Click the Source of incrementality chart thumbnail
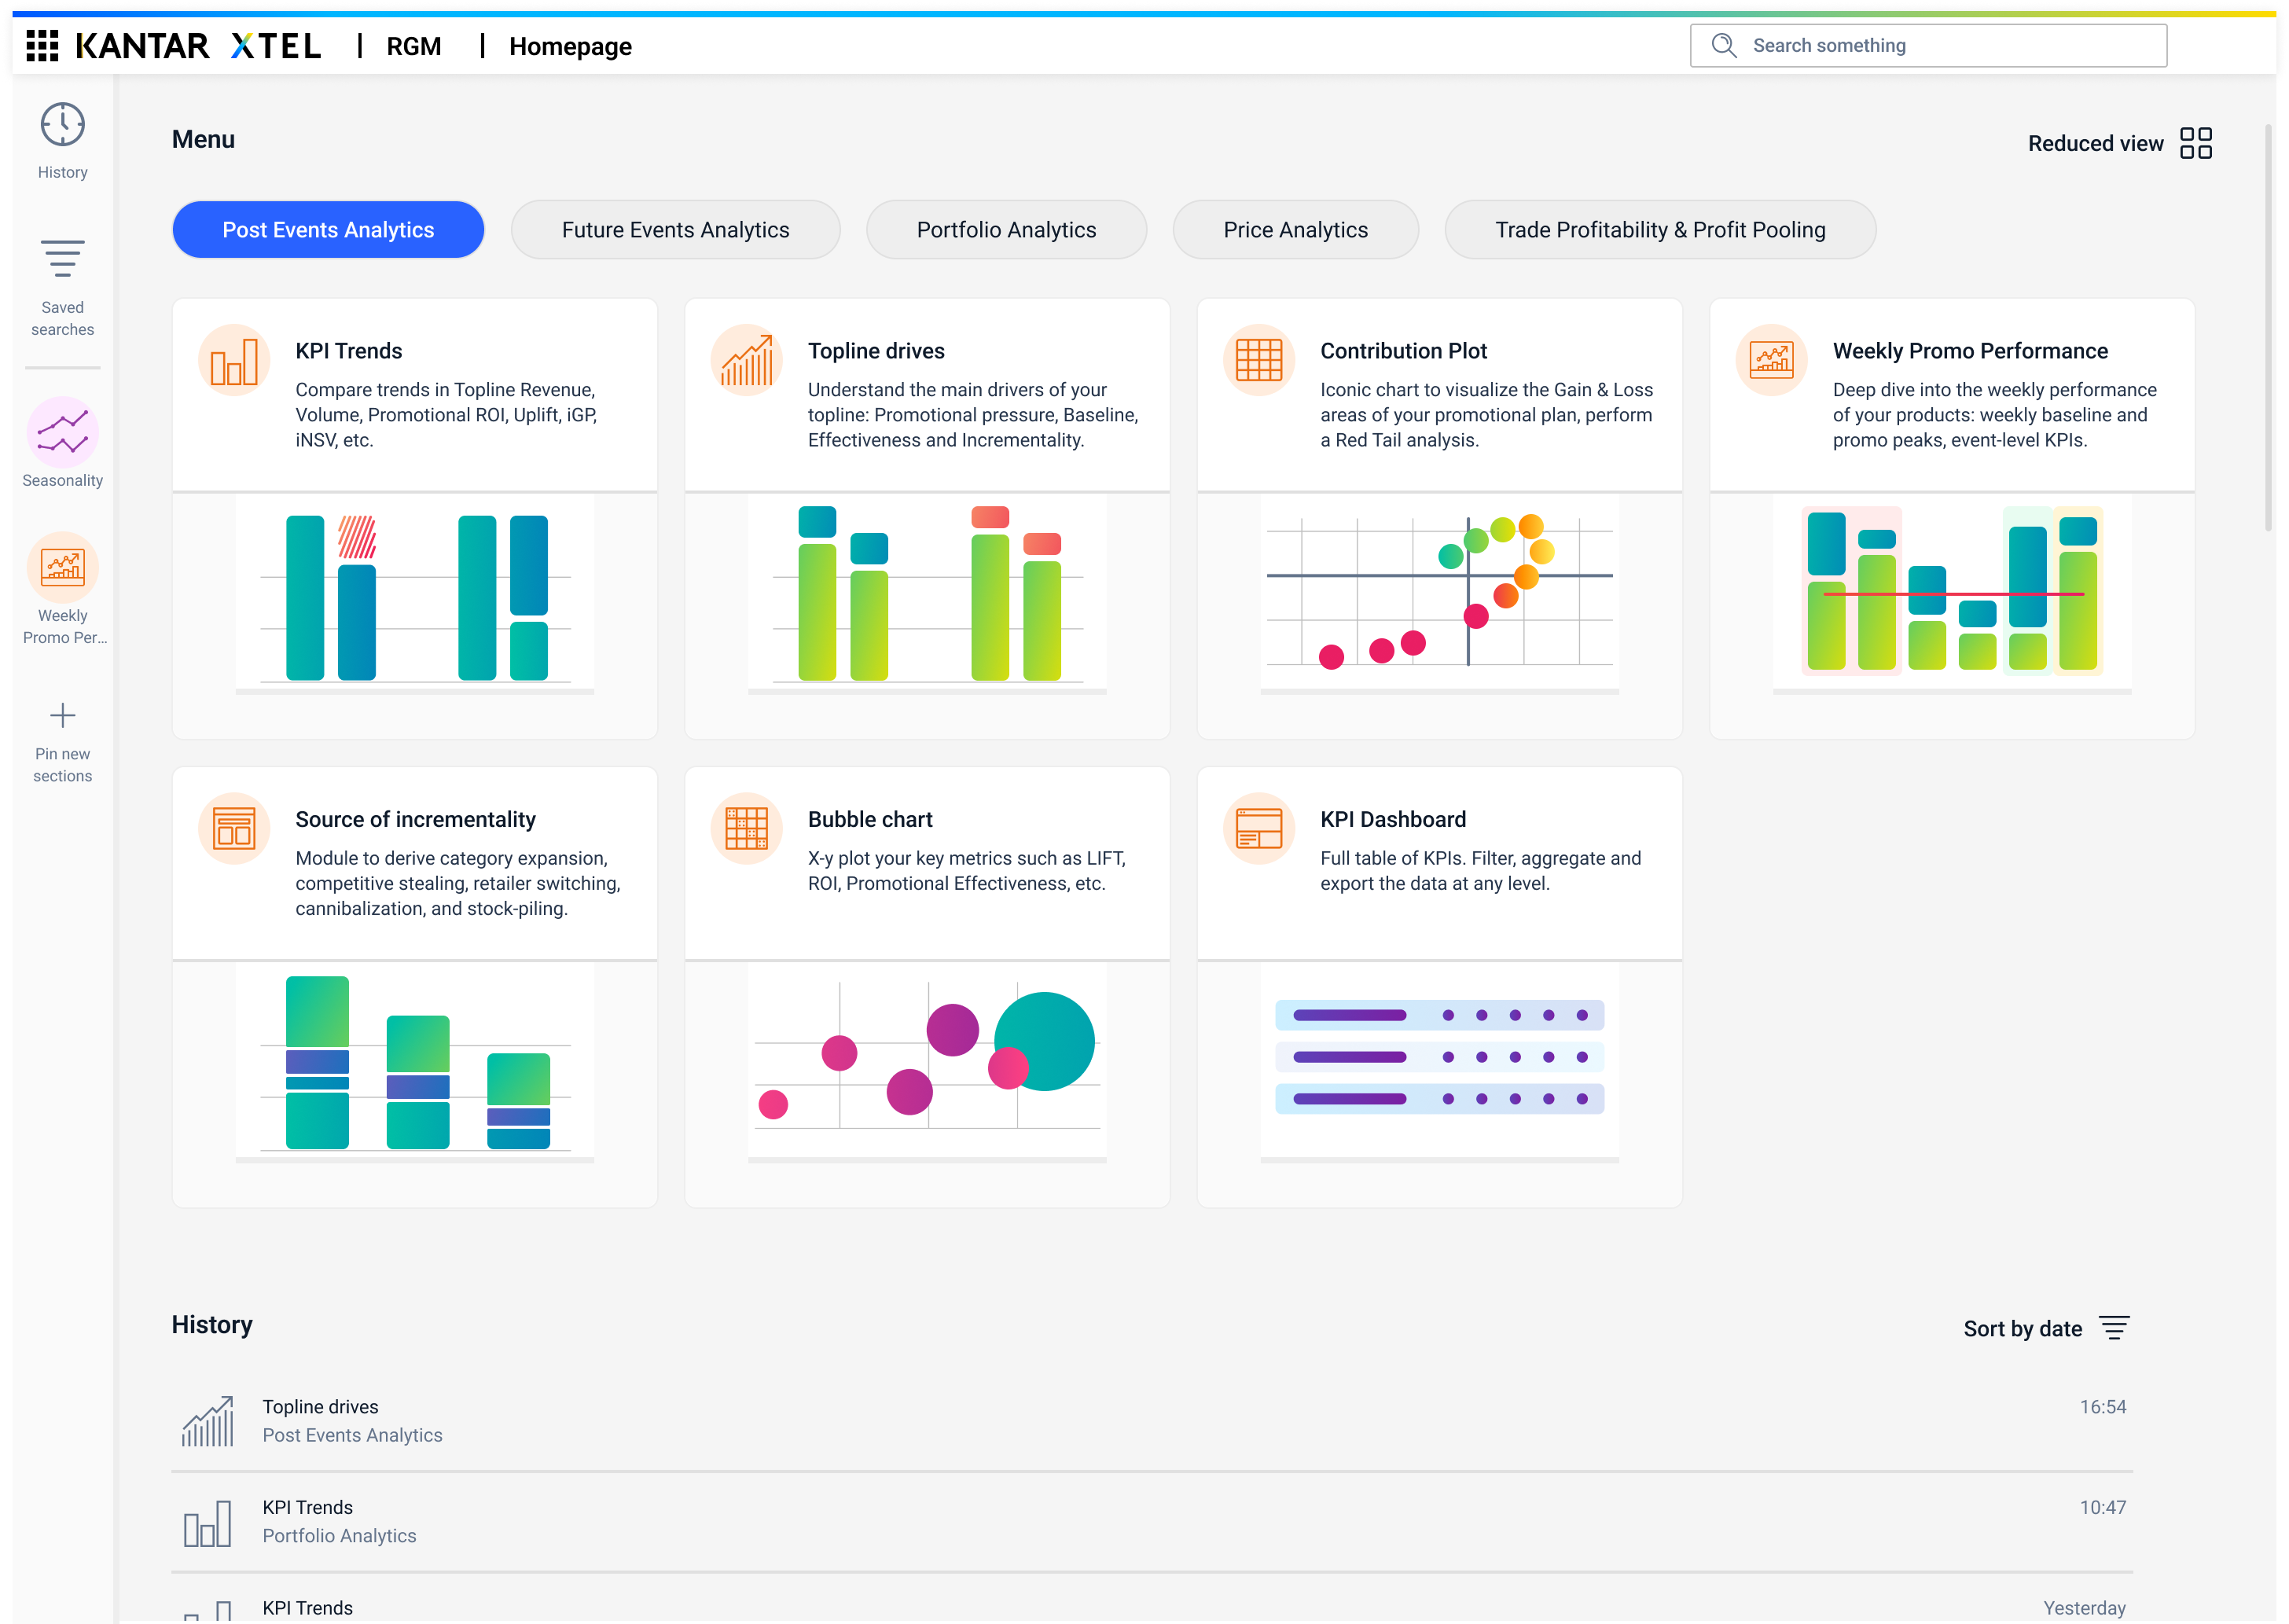This screenshot has height=1624, width=2289. coord(414,1062)
